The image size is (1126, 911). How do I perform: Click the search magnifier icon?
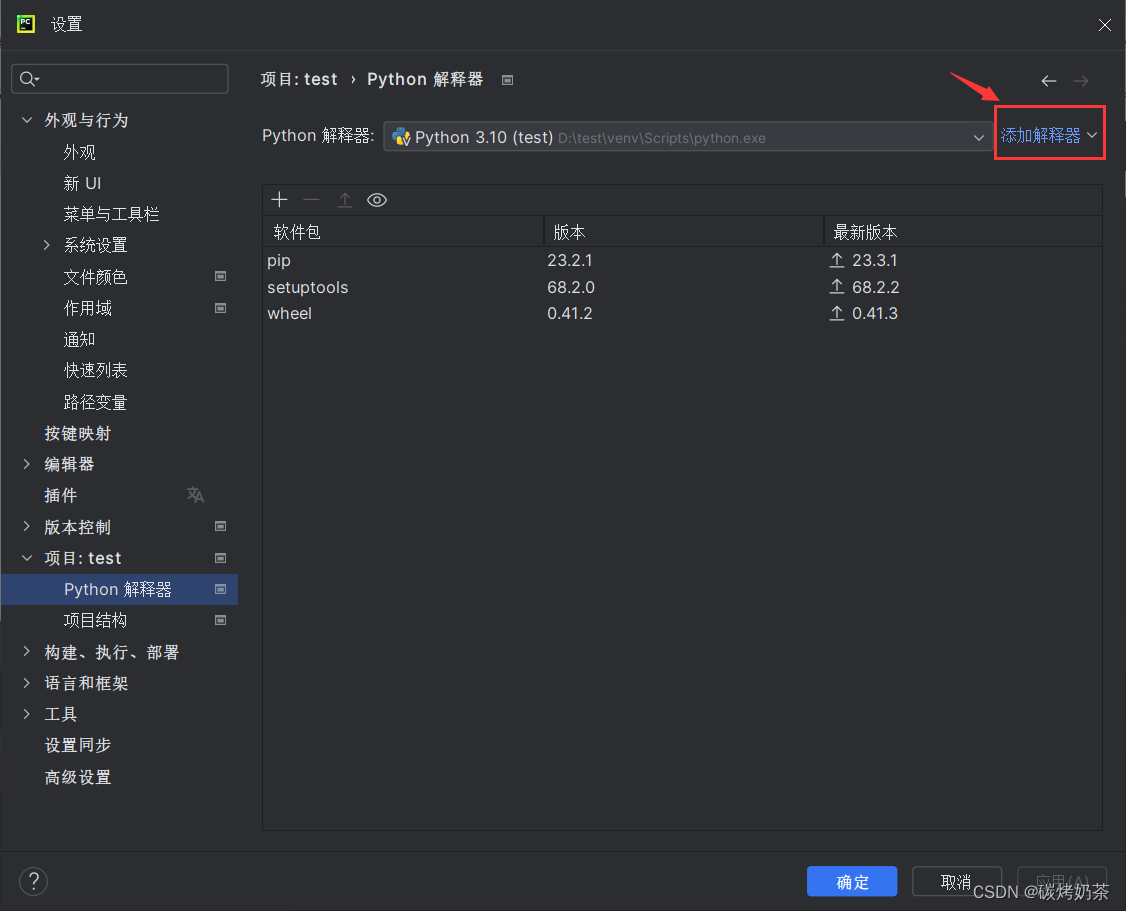(x=29, y=79)
